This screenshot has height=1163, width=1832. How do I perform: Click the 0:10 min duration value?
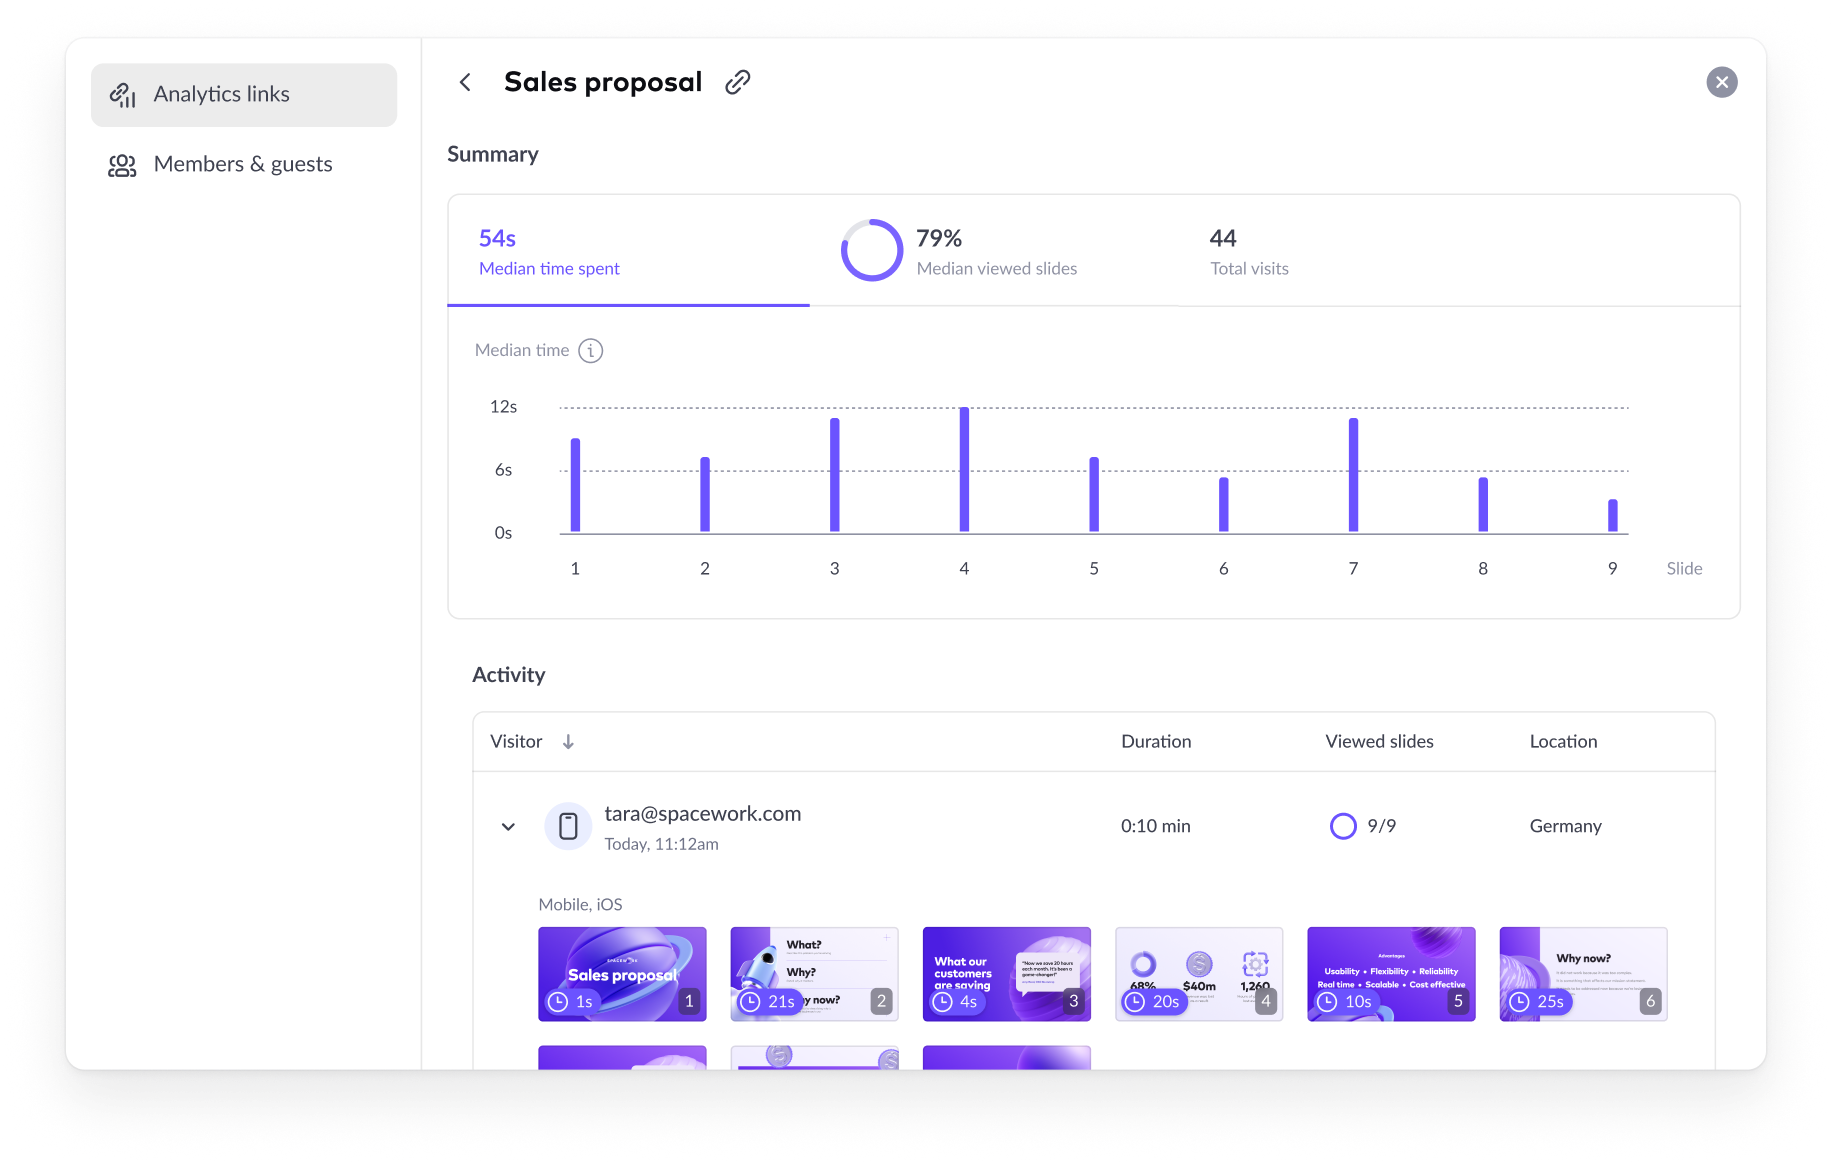(x=1156, y=827)
